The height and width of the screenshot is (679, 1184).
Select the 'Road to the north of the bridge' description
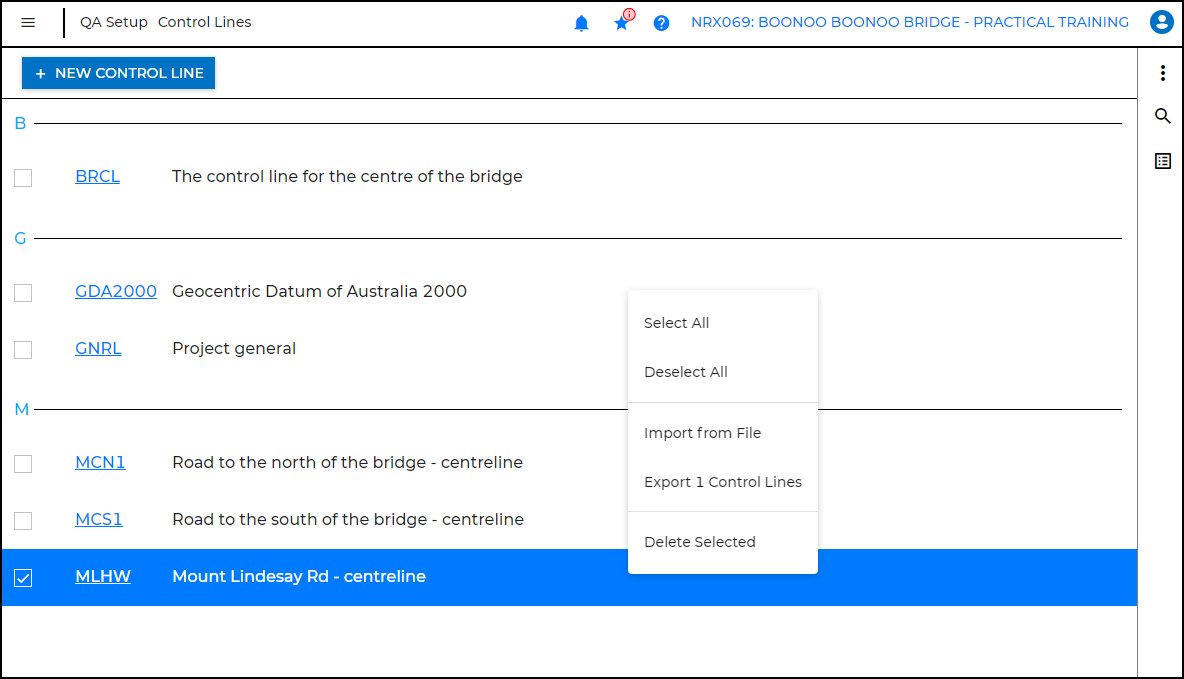pyautogui.click(x=347, y=462)
